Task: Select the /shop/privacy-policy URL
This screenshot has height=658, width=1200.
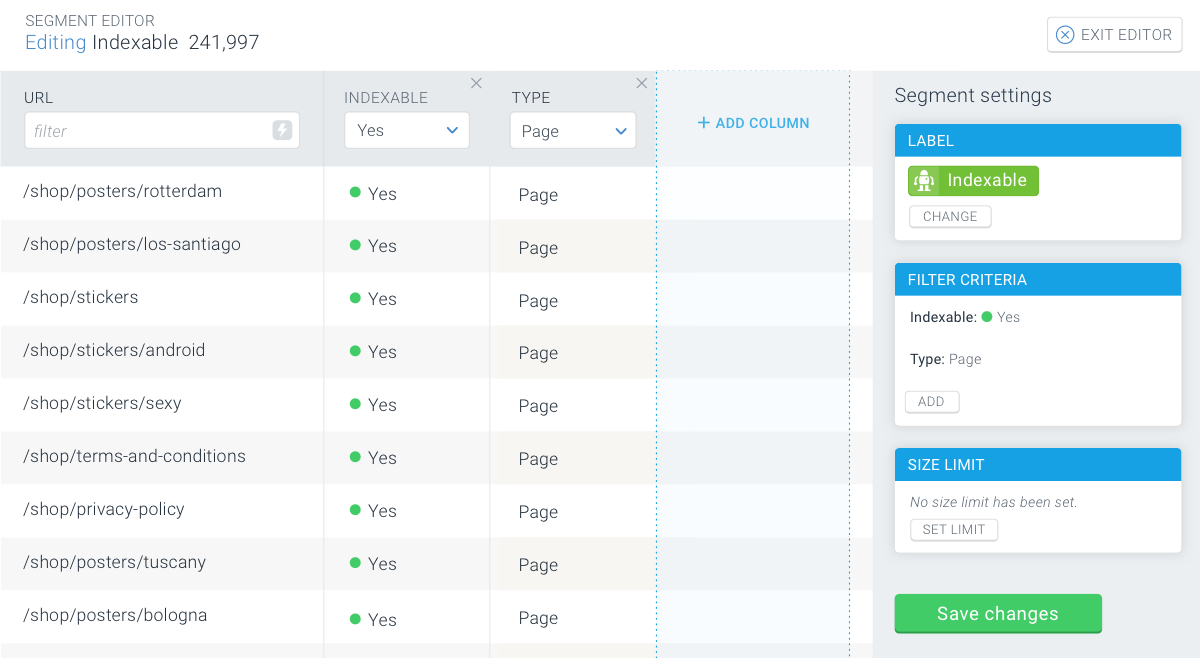Action: [104, 509]
